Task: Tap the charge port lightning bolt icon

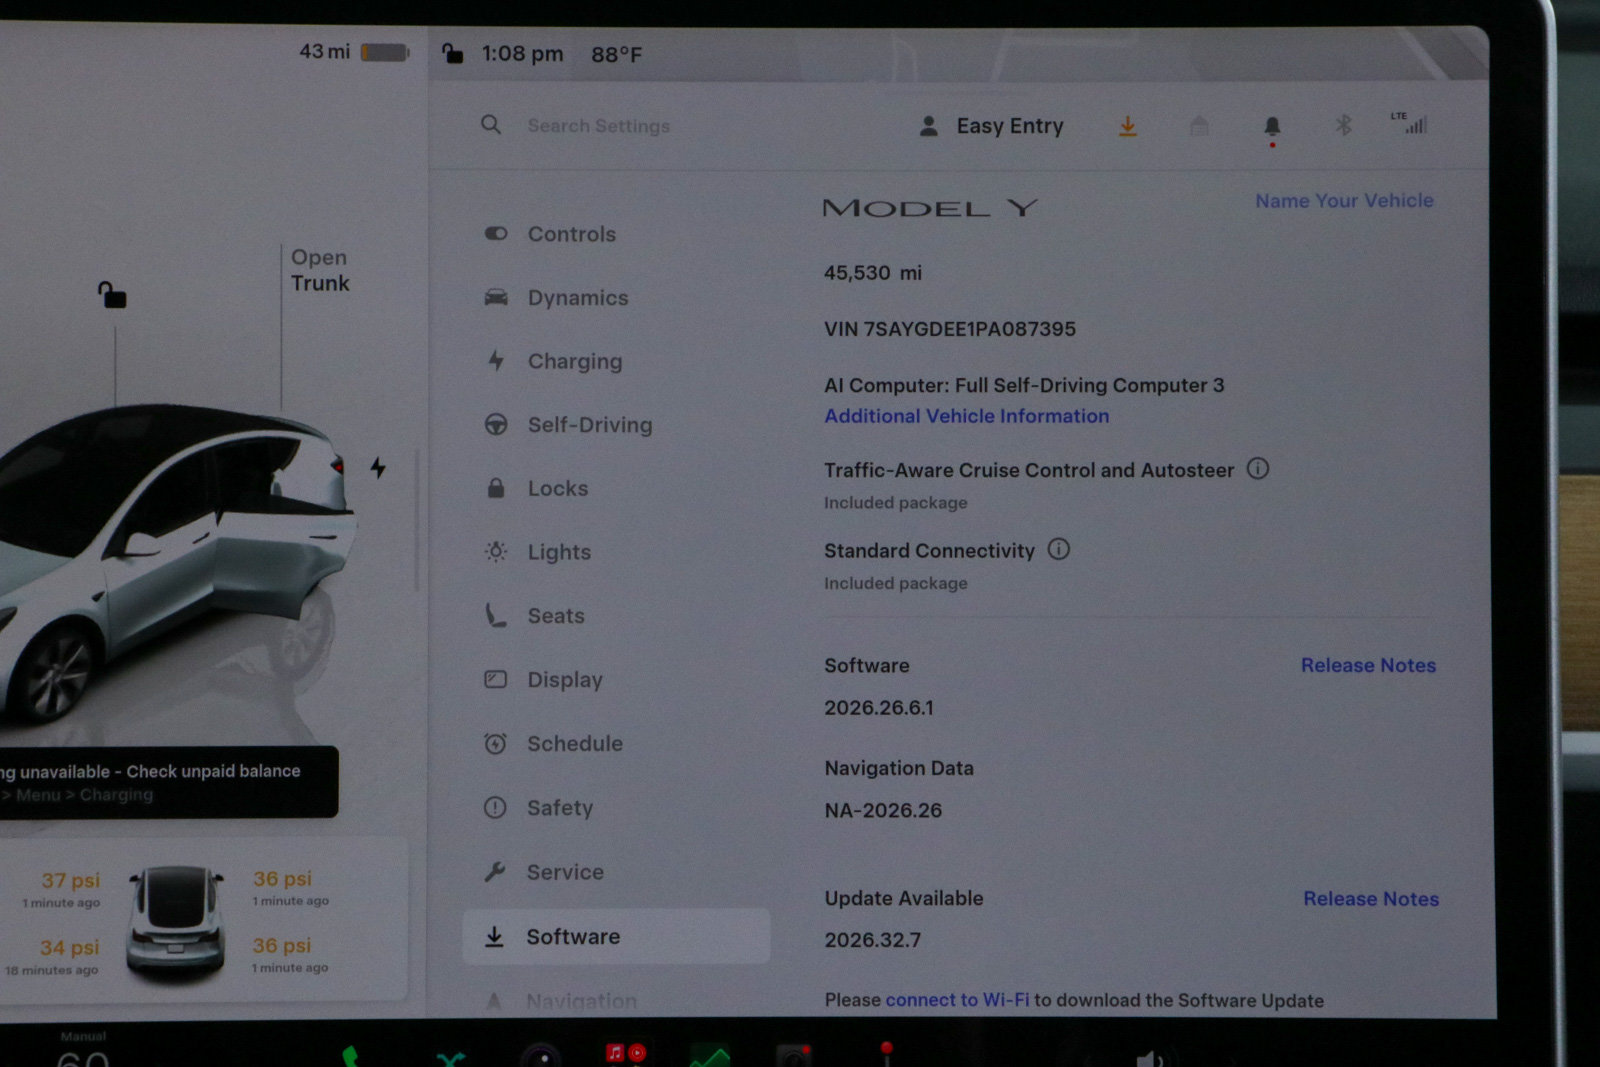Action: coord(378,467)
